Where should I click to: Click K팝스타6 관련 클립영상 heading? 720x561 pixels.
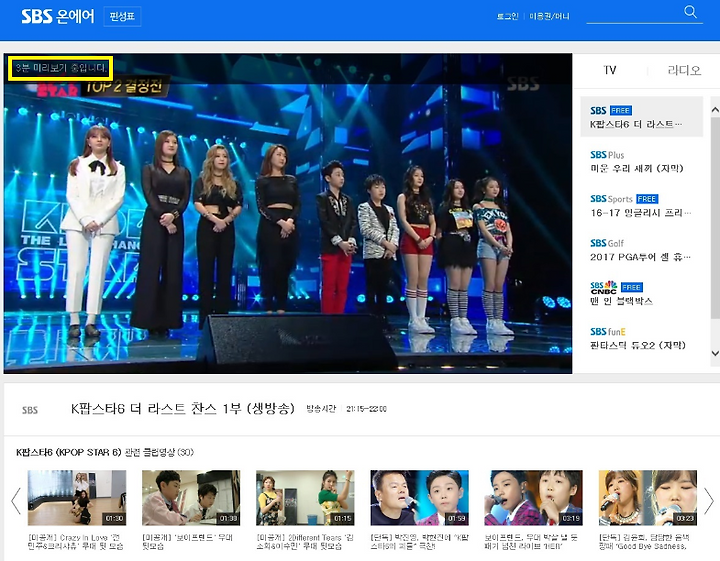click(105, 452)
